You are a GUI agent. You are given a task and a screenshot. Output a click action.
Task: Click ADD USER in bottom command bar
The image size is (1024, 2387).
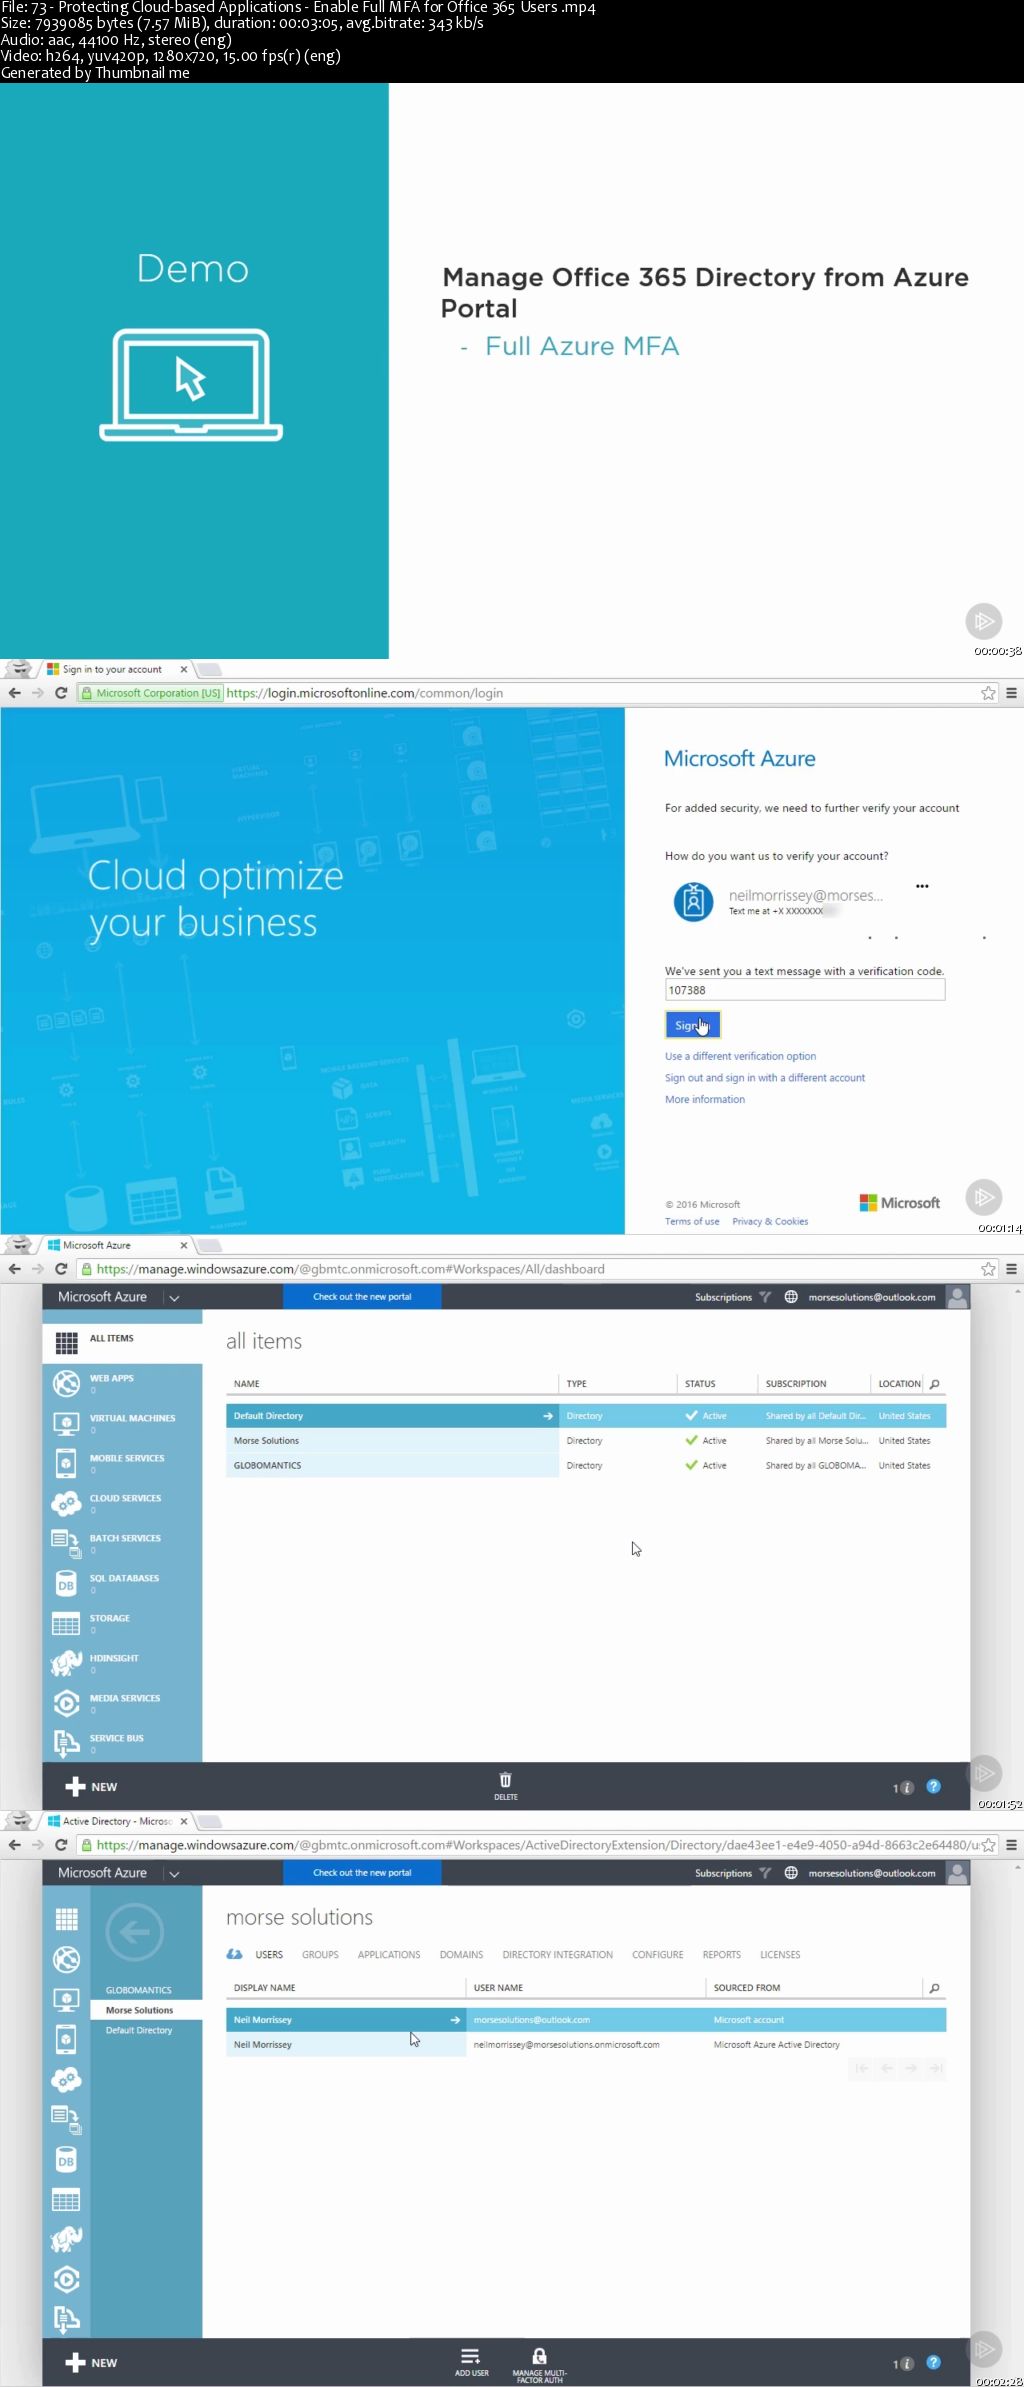tap(472, 2363)
